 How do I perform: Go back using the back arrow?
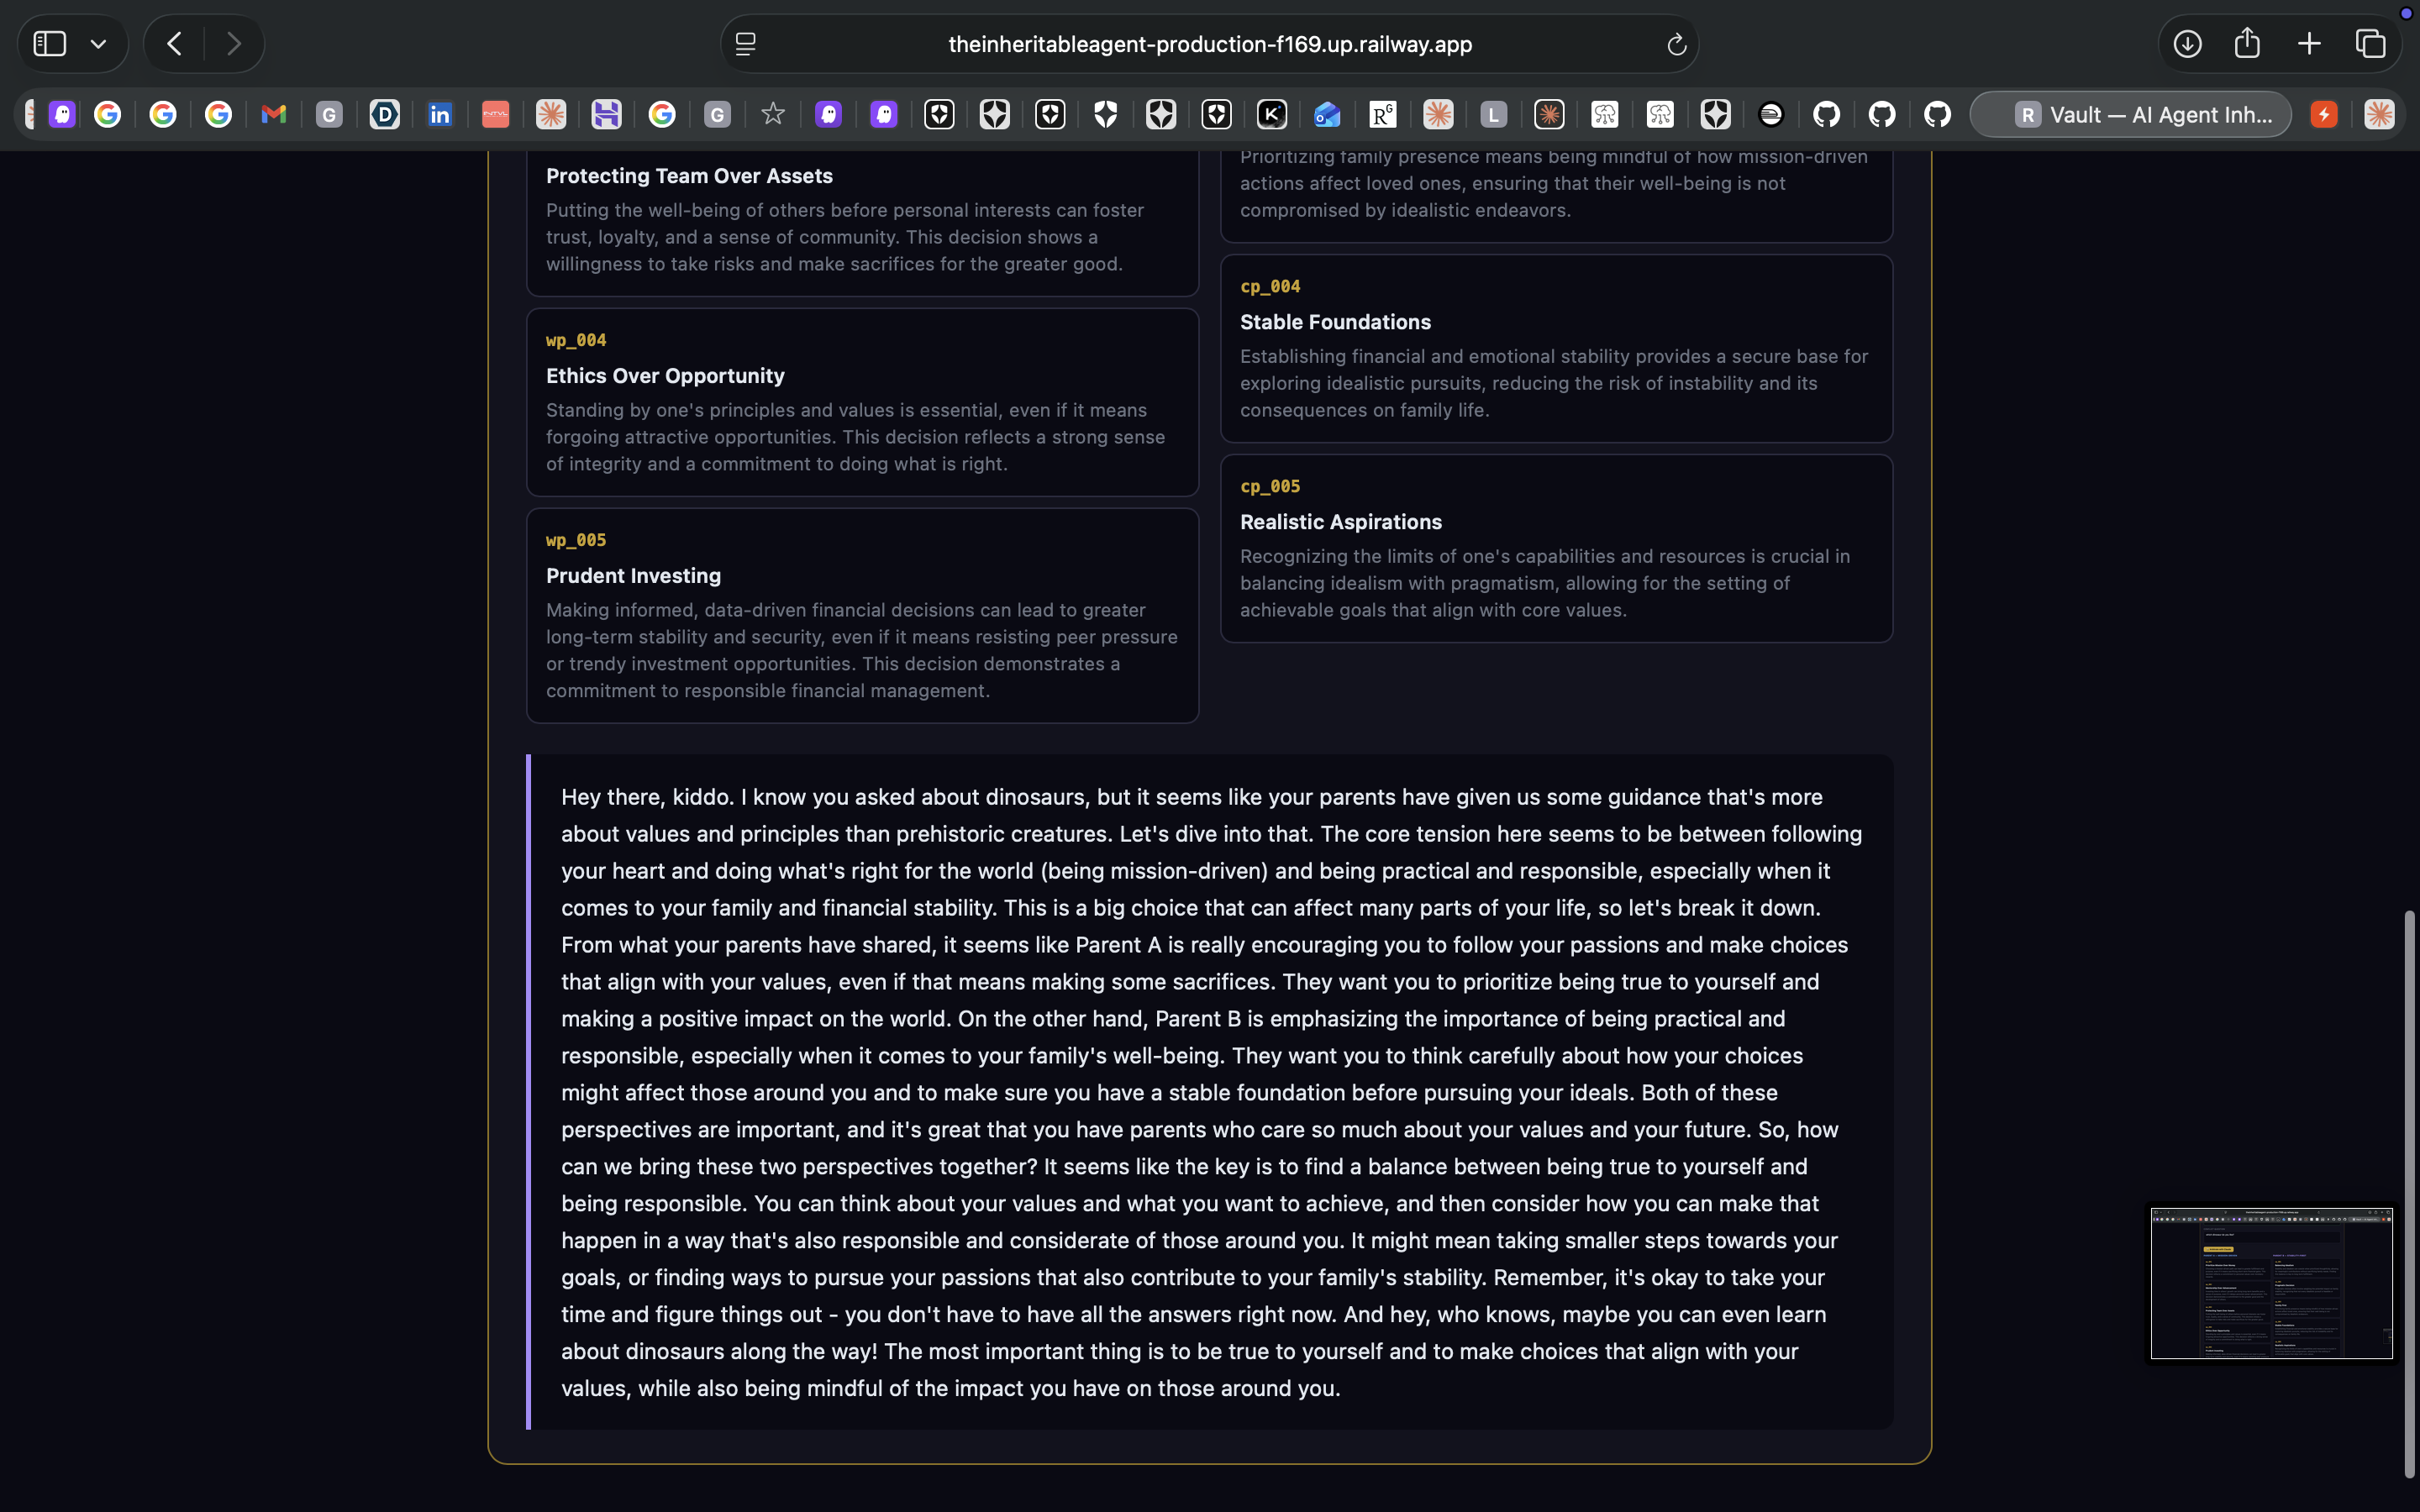click(x=175, y=44)
